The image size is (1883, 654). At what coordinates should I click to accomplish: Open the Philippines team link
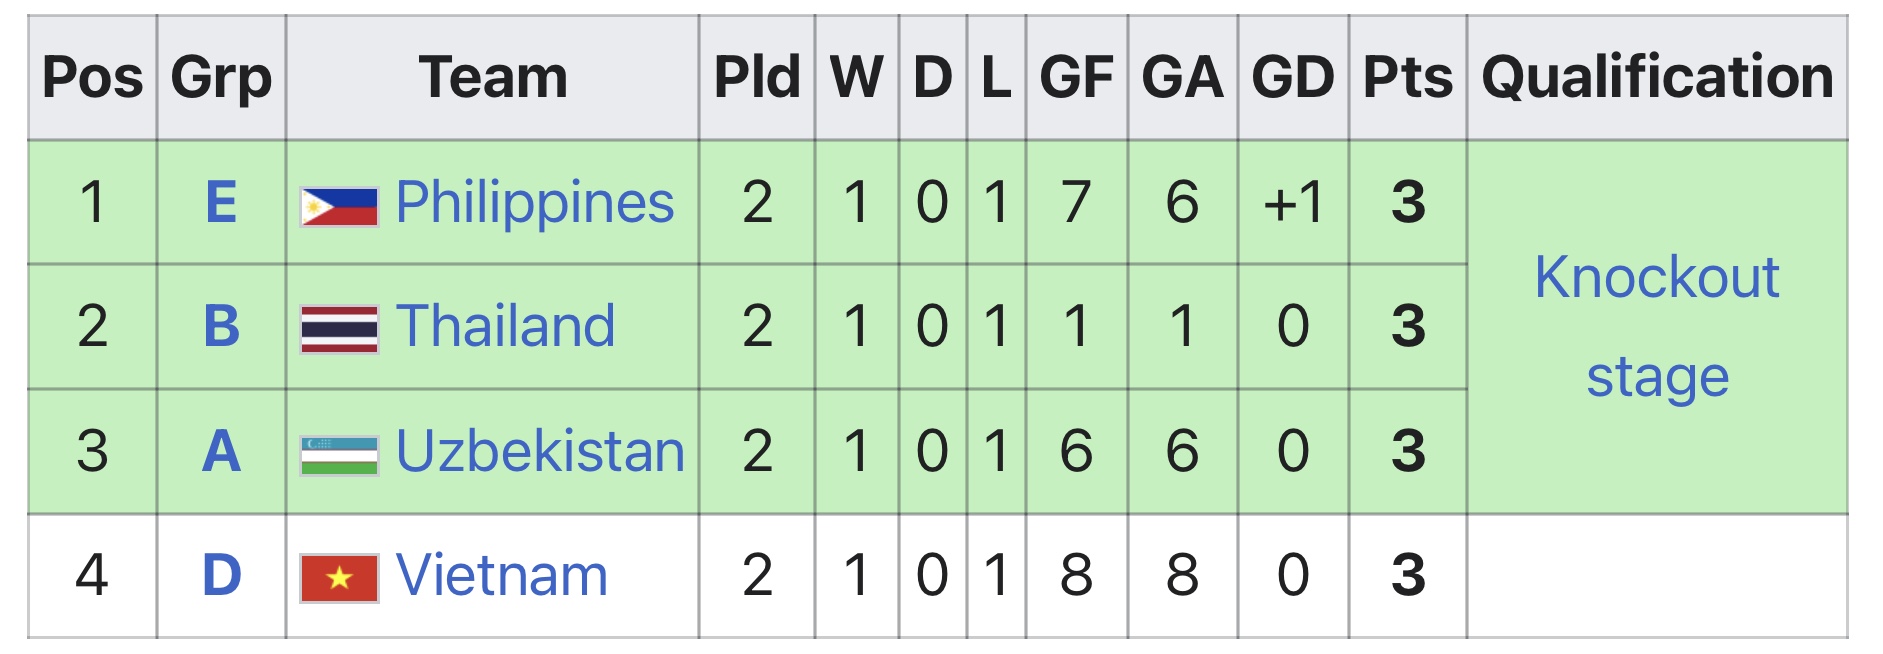point(535,203)
